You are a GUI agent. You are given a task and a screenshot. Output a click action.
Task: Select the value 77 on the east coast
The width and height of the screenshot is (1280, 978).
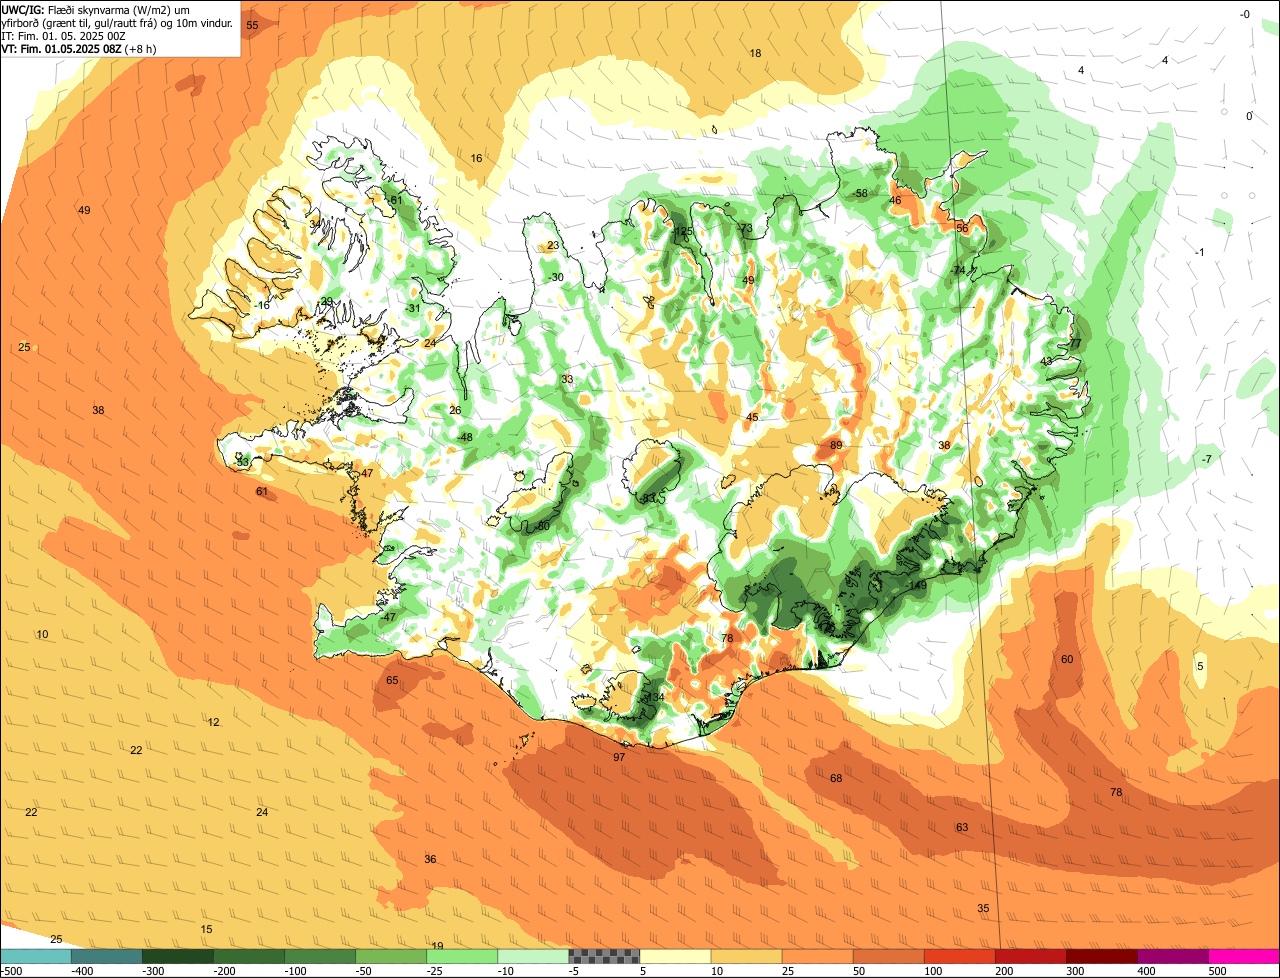click(x=1076, y=343)
